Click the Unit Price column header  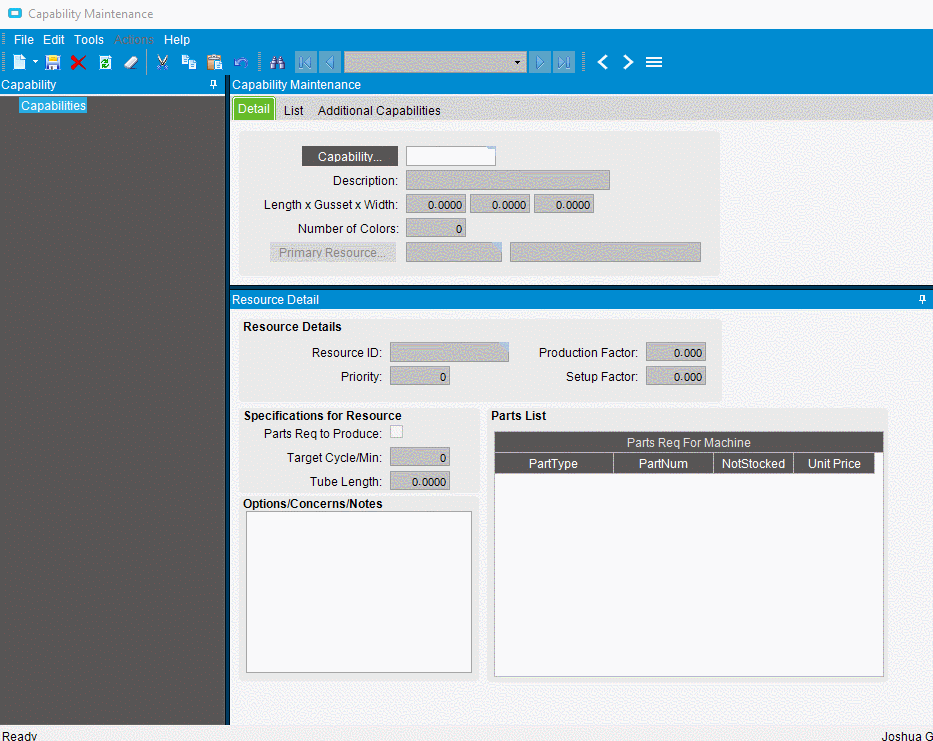click(x=834, y=463)
